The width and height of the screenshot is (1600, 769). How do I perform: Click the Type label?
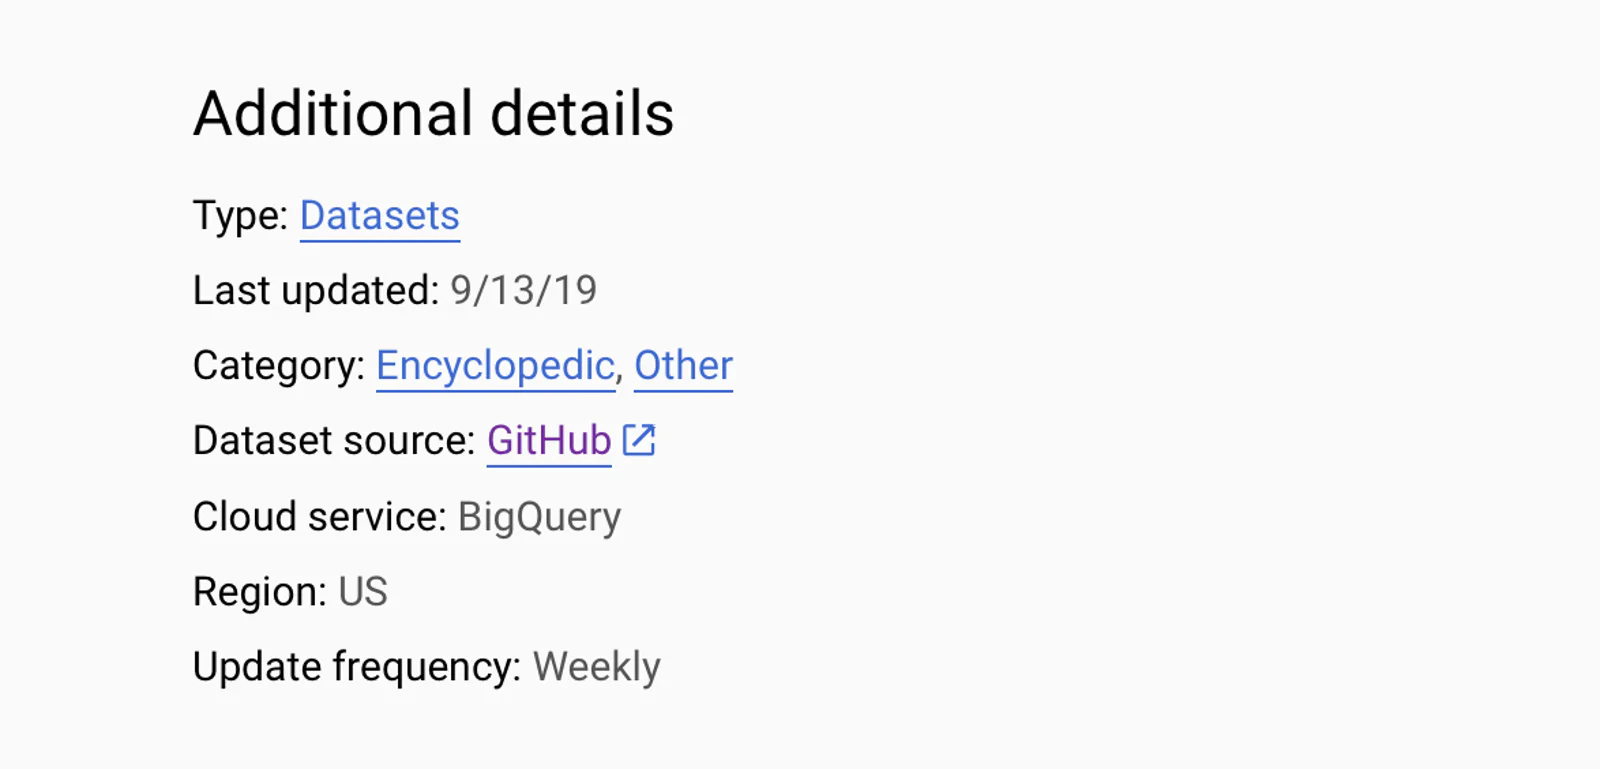241,216
